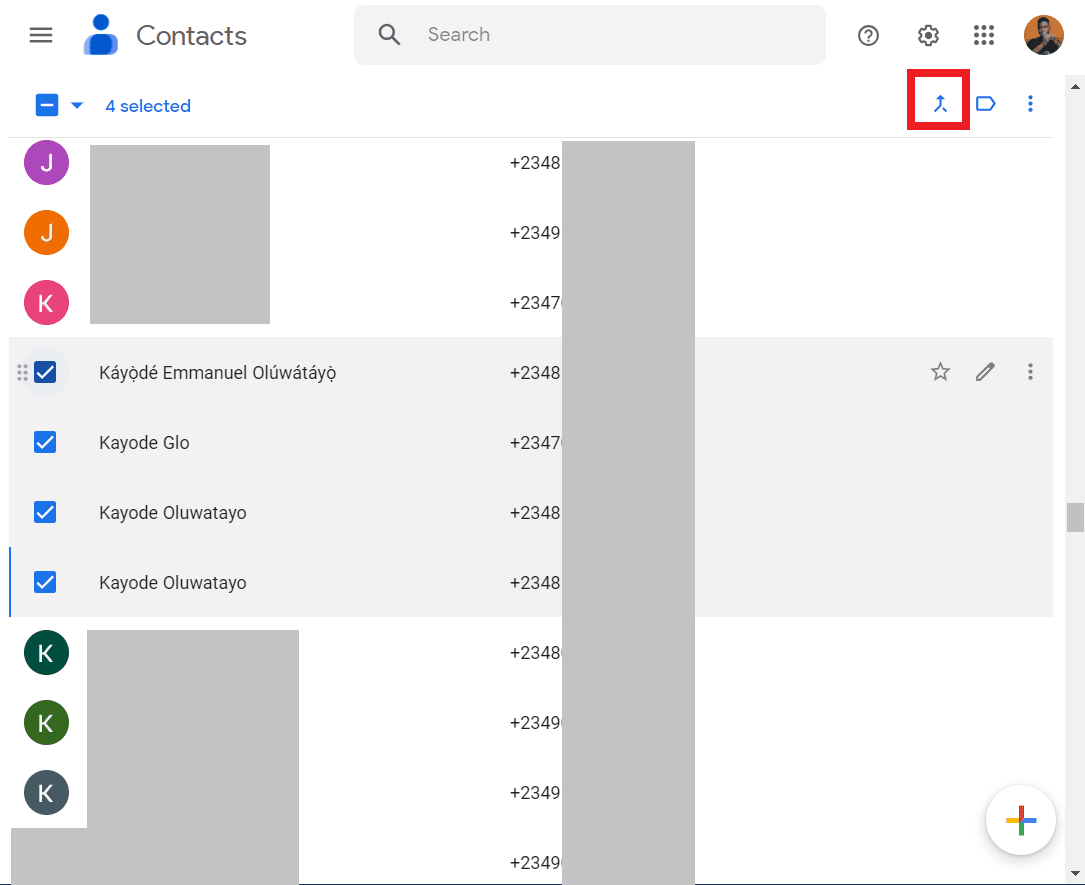Click the Contacts app title logo
Viewport: 1085px width, 885px height.
point(166,36)
